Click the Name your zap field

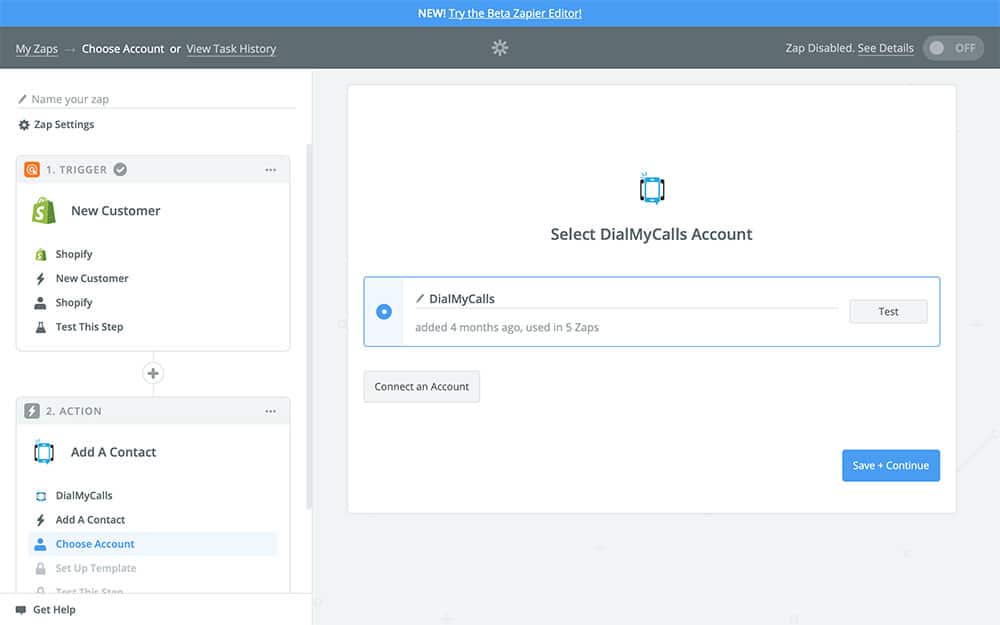click(160, 99)
